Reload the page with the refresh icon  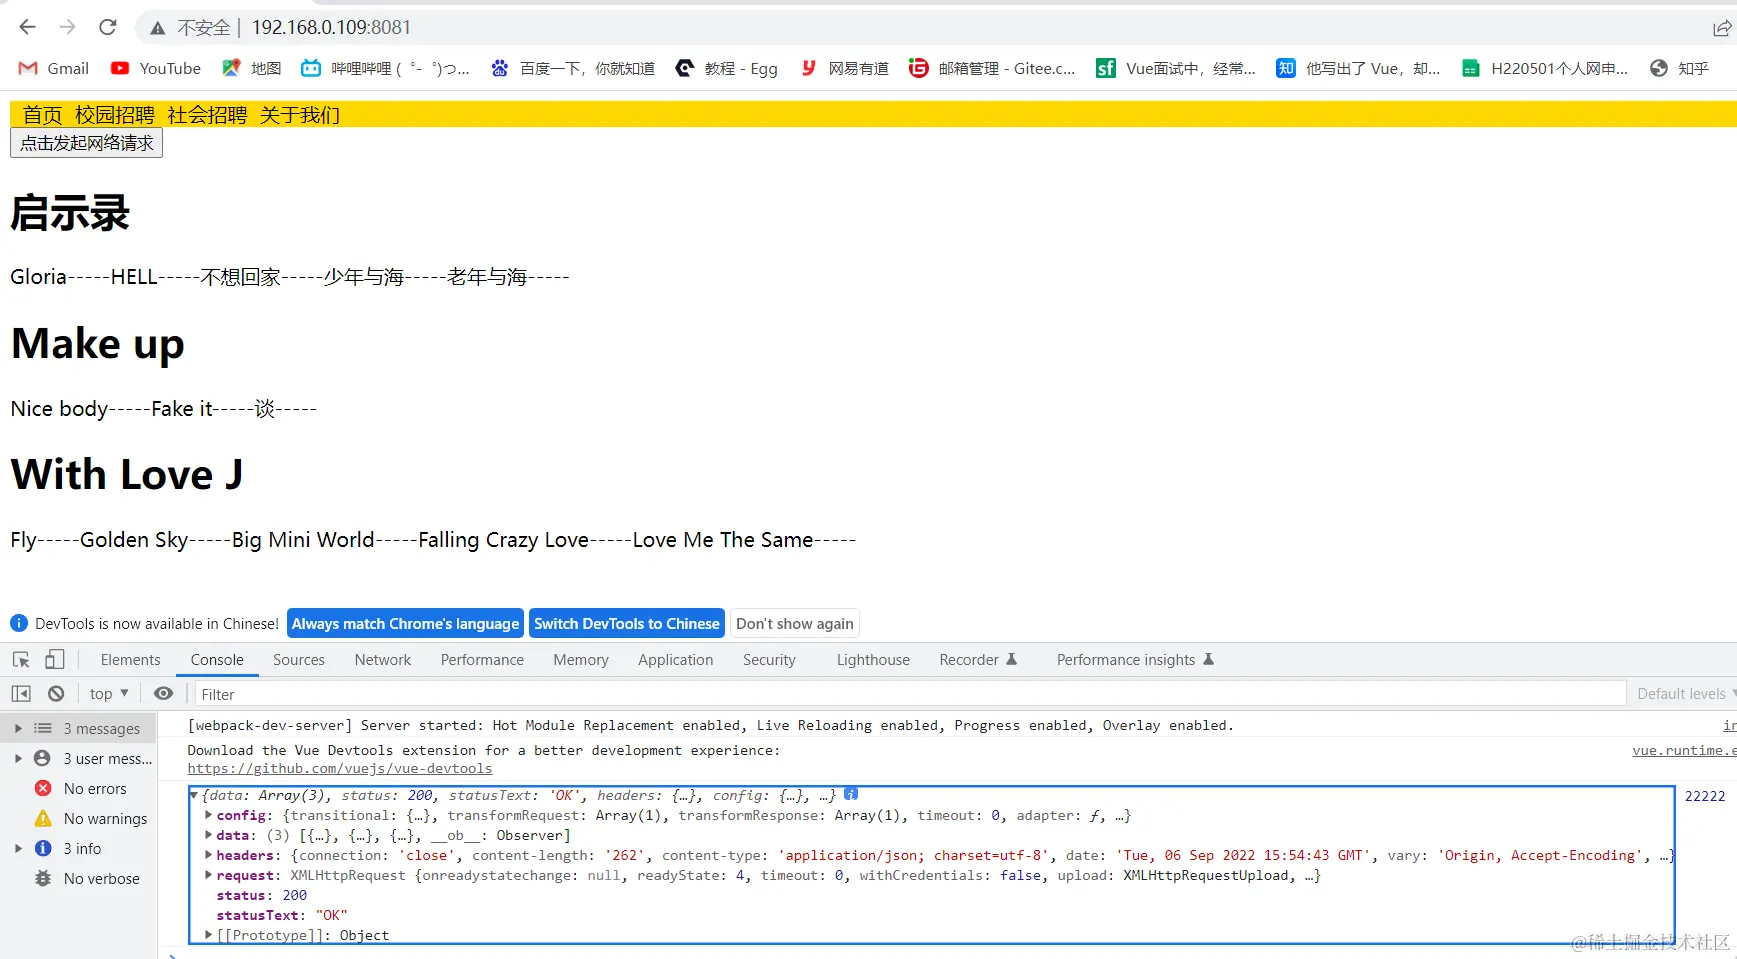pos(108,27)
